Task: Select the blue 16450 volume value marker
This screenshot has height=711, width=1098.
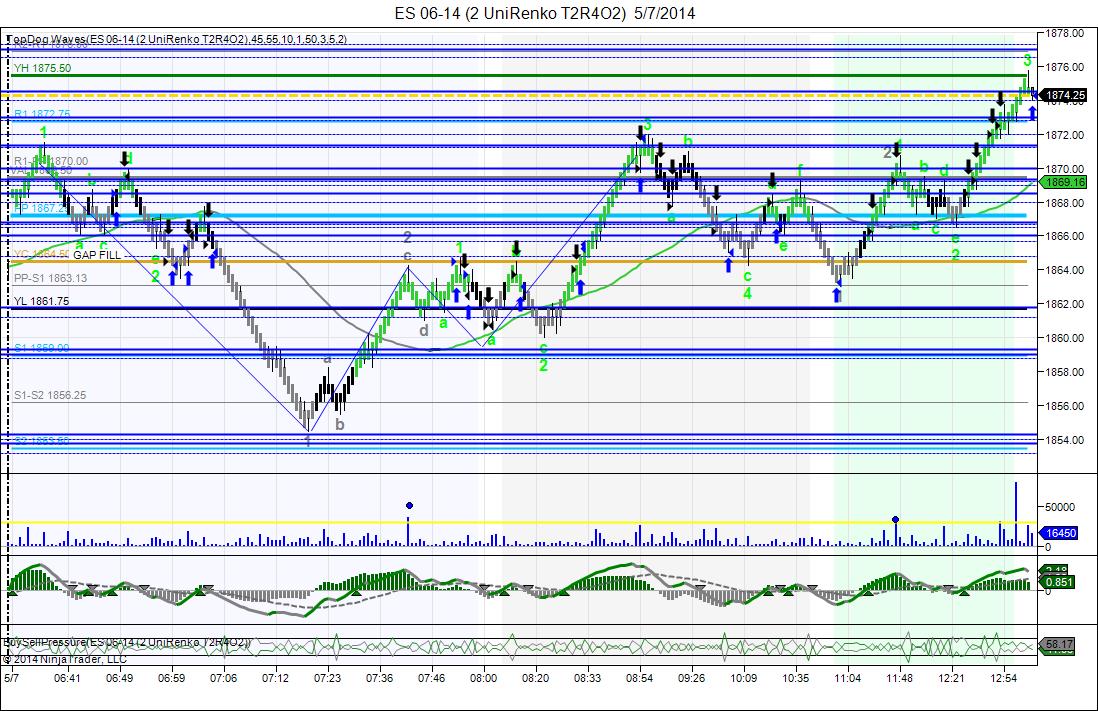Action: coord(1060,533)
